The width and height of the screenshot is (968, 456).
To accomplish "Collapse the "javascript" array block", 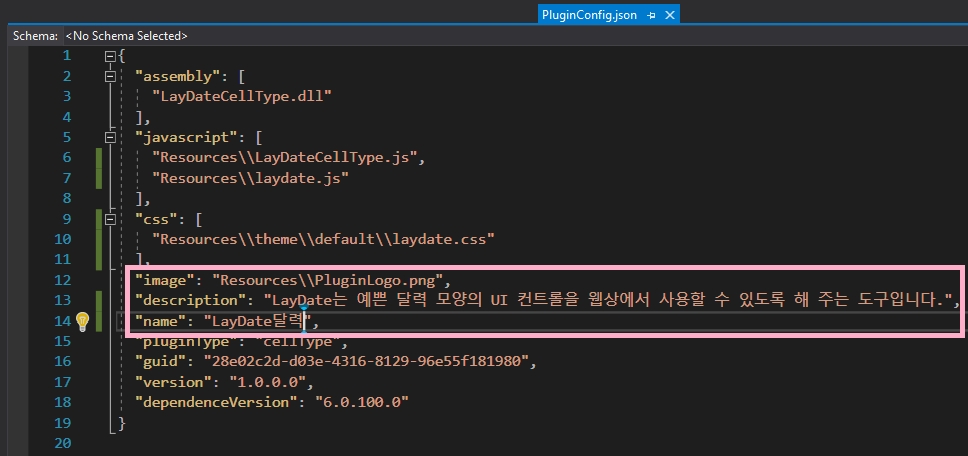I will pyautogui.click(x=110, y=137).
